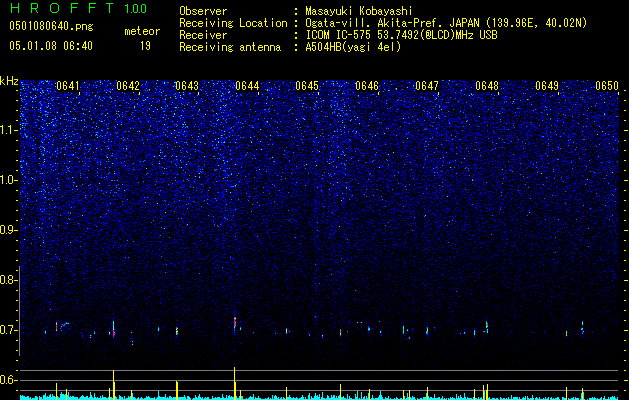Click the A504HB(yagi 4el) antenna text
The height and width of the screenshot is (400, 629).
[353, 47]
